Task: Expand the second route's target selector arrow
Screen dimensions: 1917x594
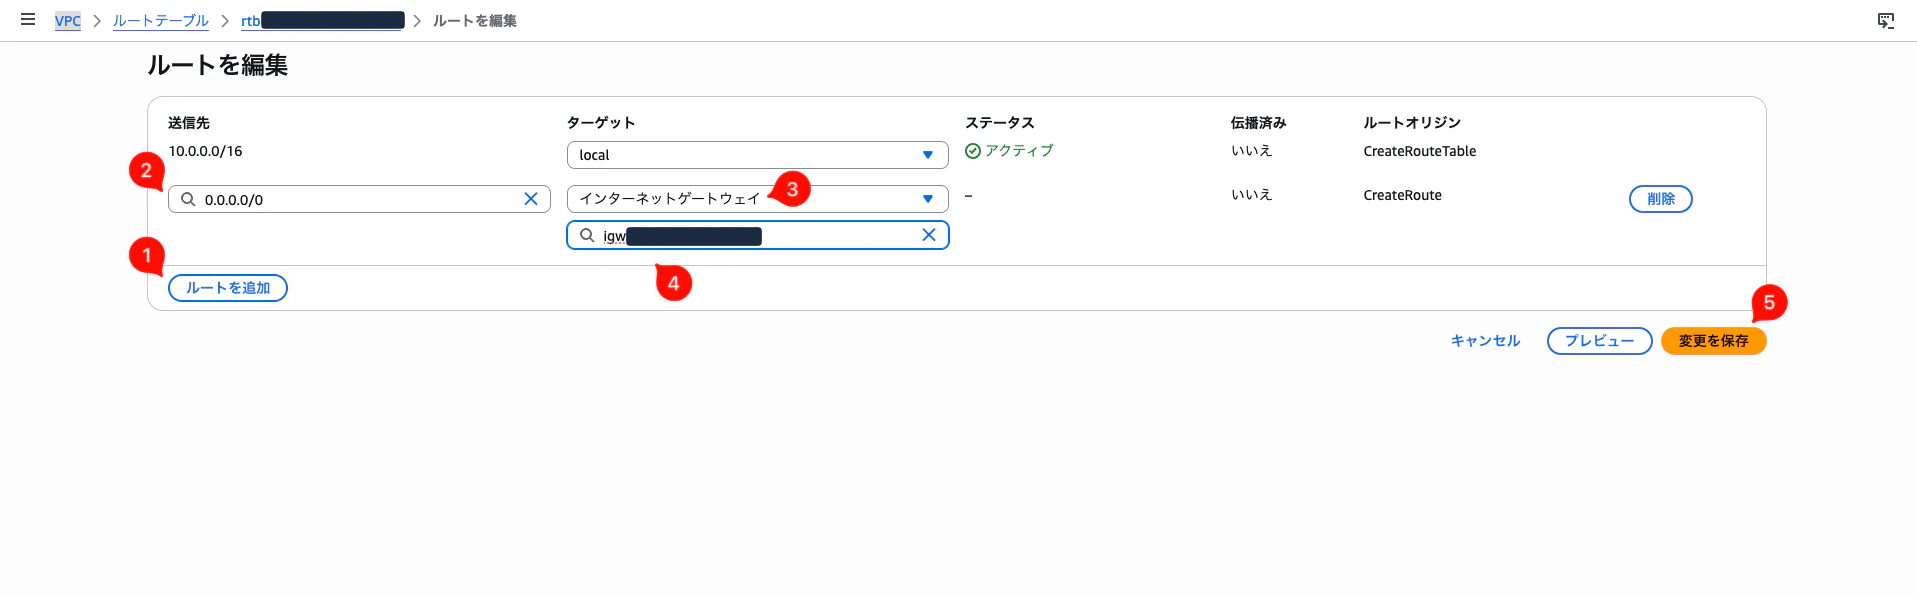Action: click(928, 199)
